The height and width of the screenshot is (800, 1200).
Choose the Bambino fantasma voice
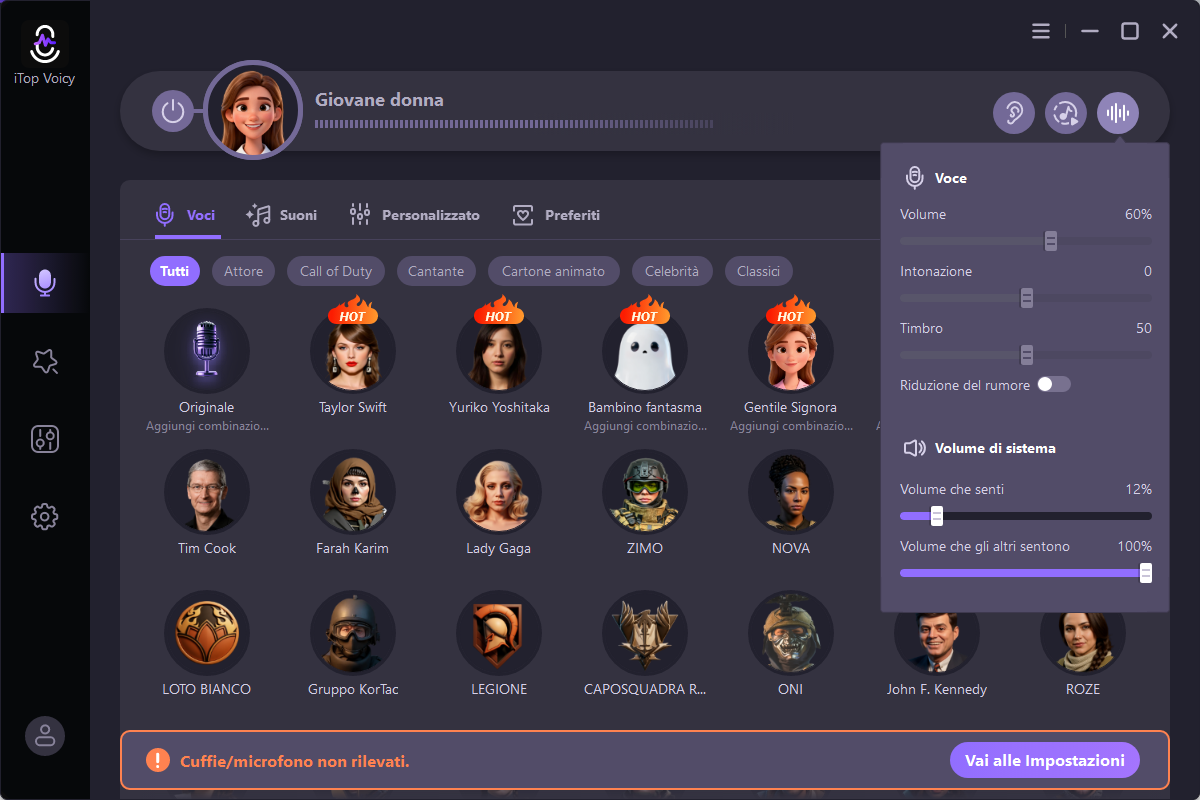tap(644, 351)
